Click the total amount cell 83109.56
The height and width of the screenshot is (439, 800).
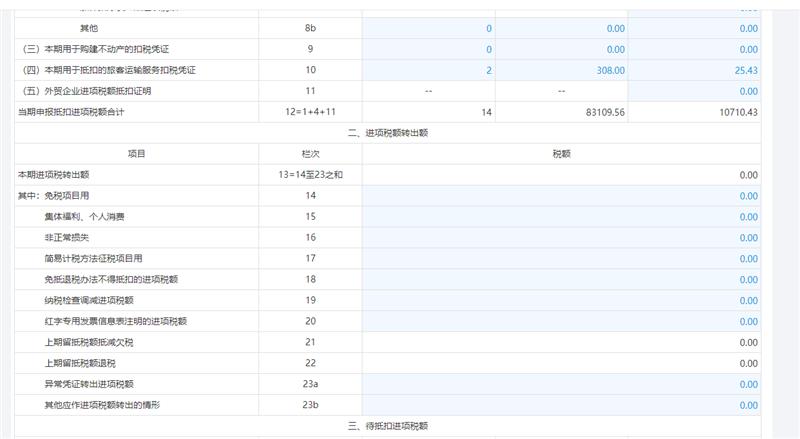pos(562,112)
